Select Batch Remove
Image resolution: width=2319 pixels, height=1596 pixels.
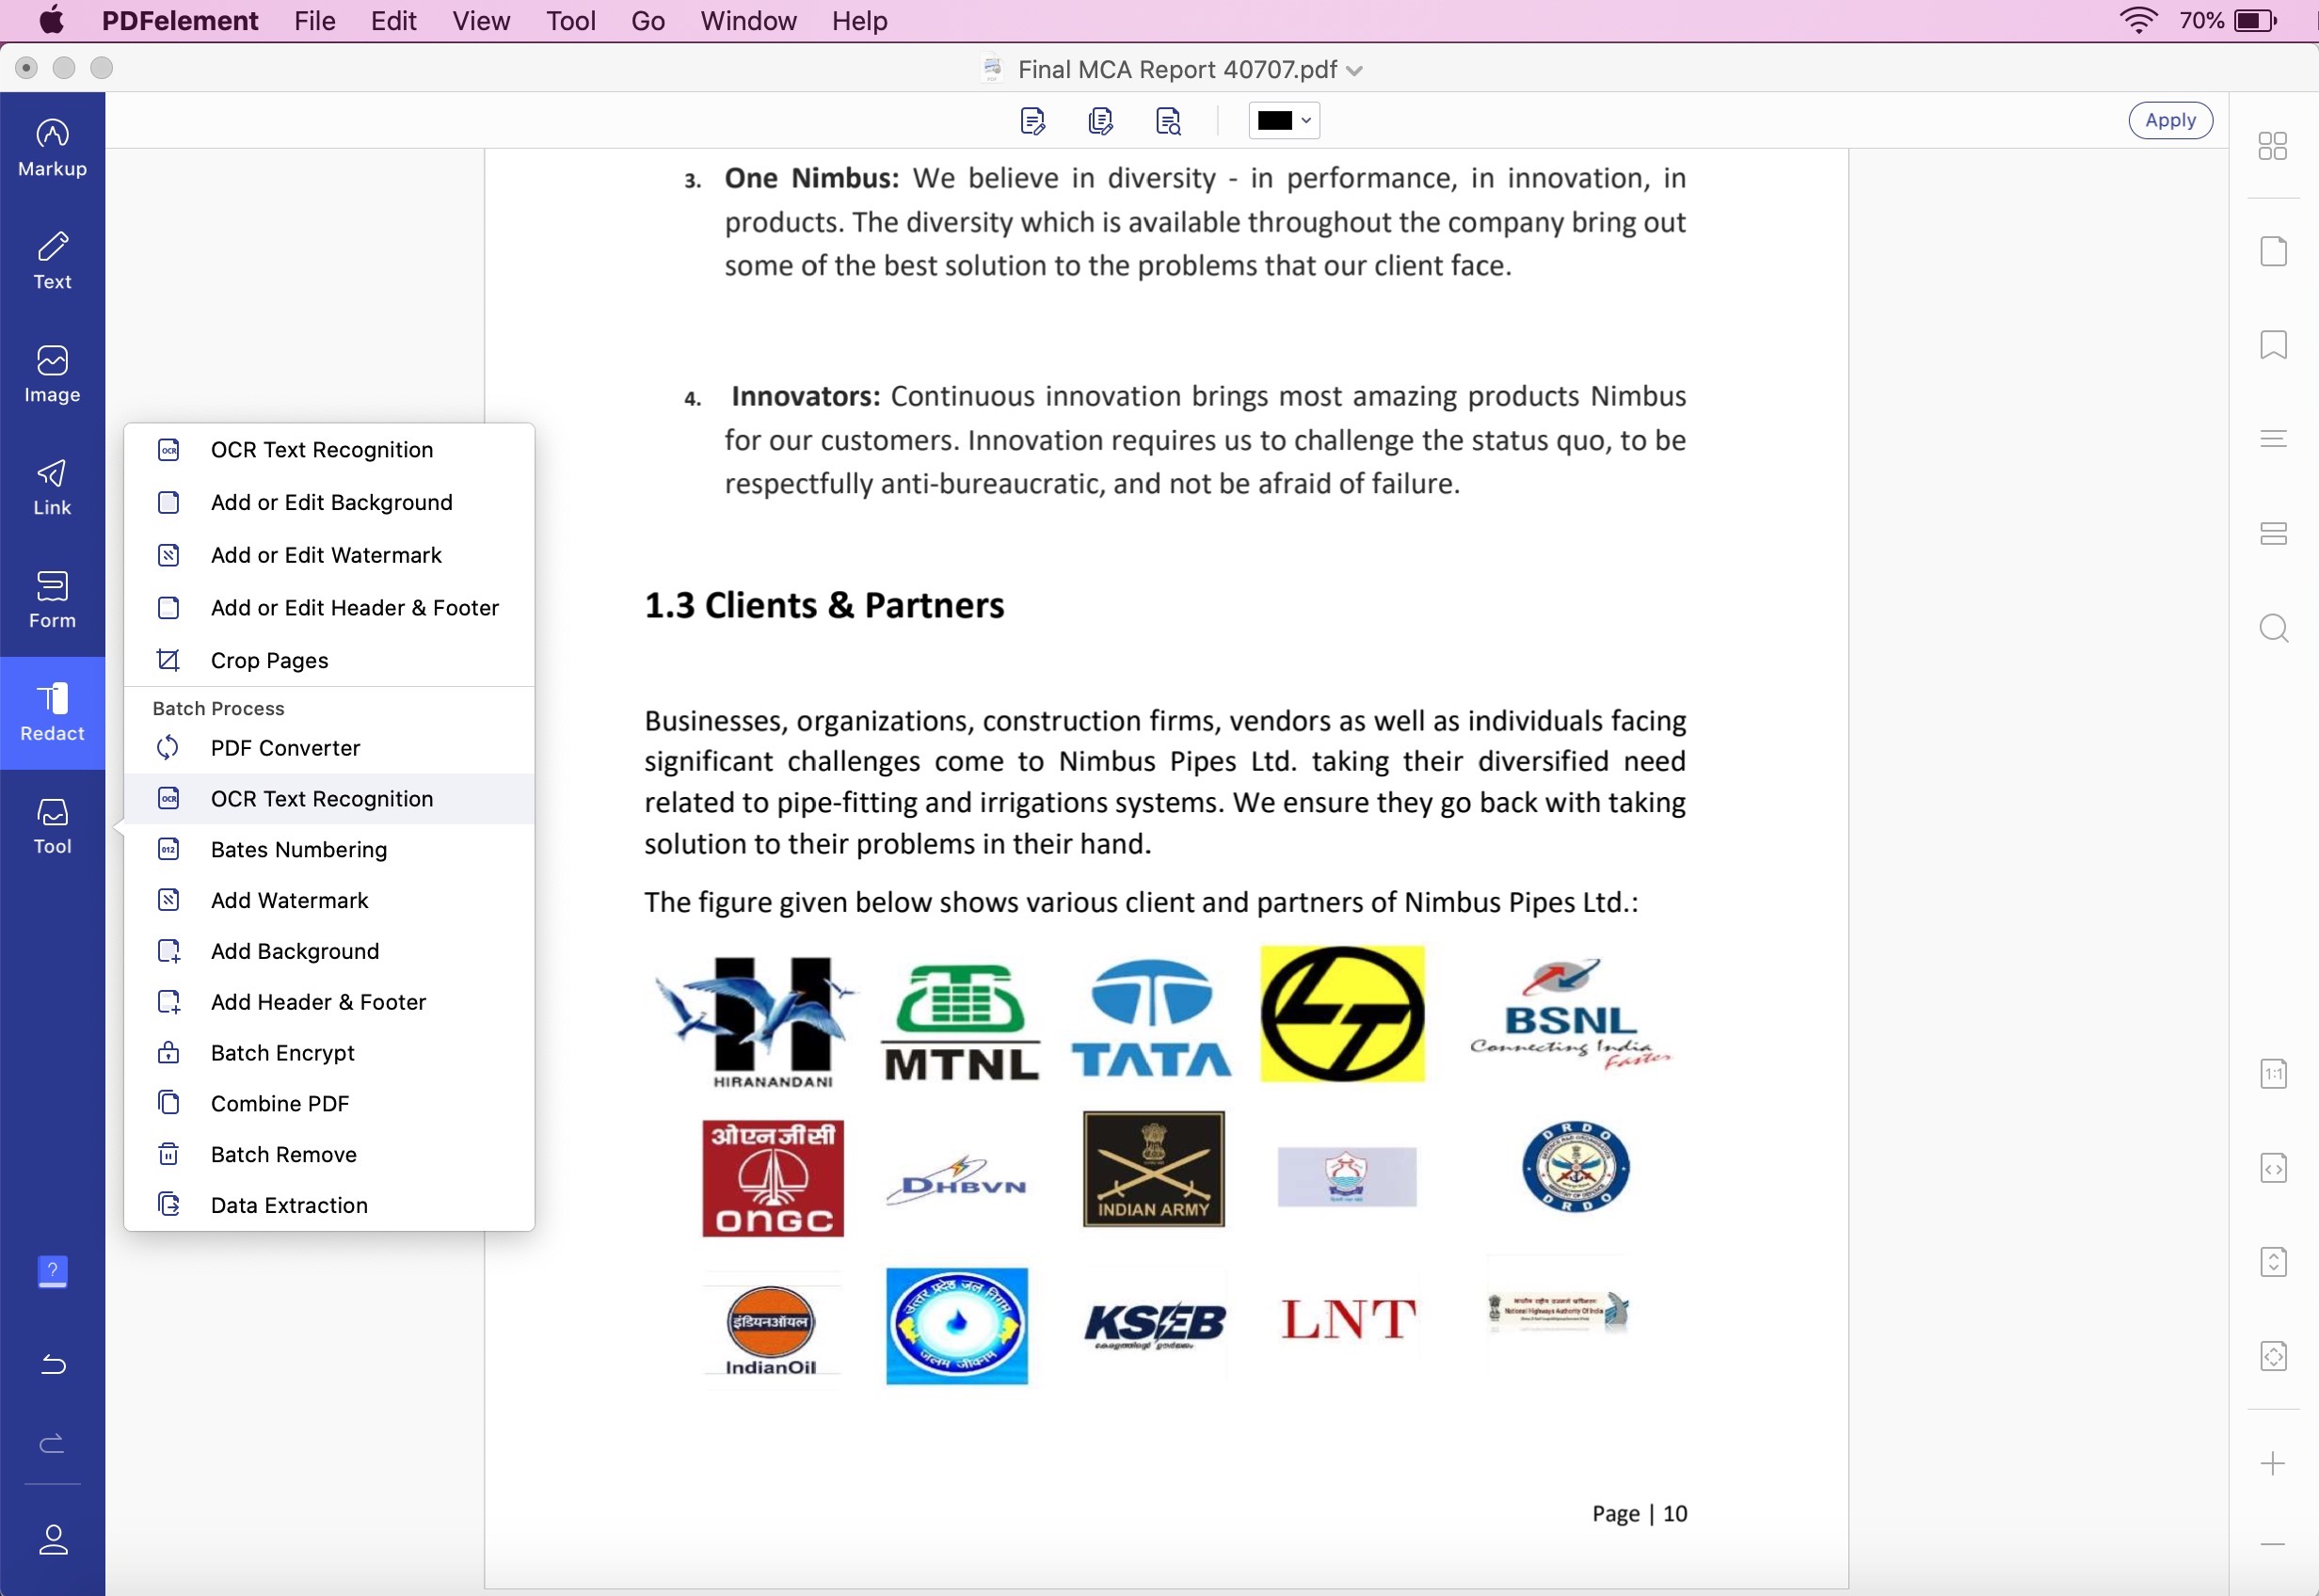point(329,1155)
